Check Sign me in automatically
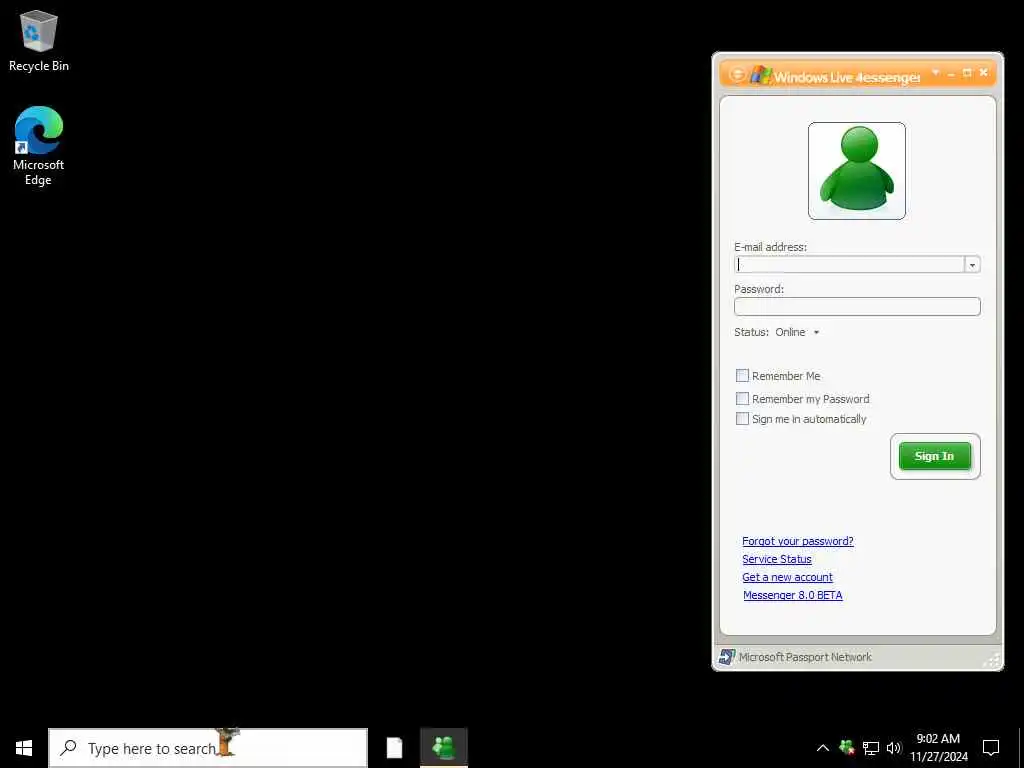This screenshot has height=768, width=1024. [742, 419]
